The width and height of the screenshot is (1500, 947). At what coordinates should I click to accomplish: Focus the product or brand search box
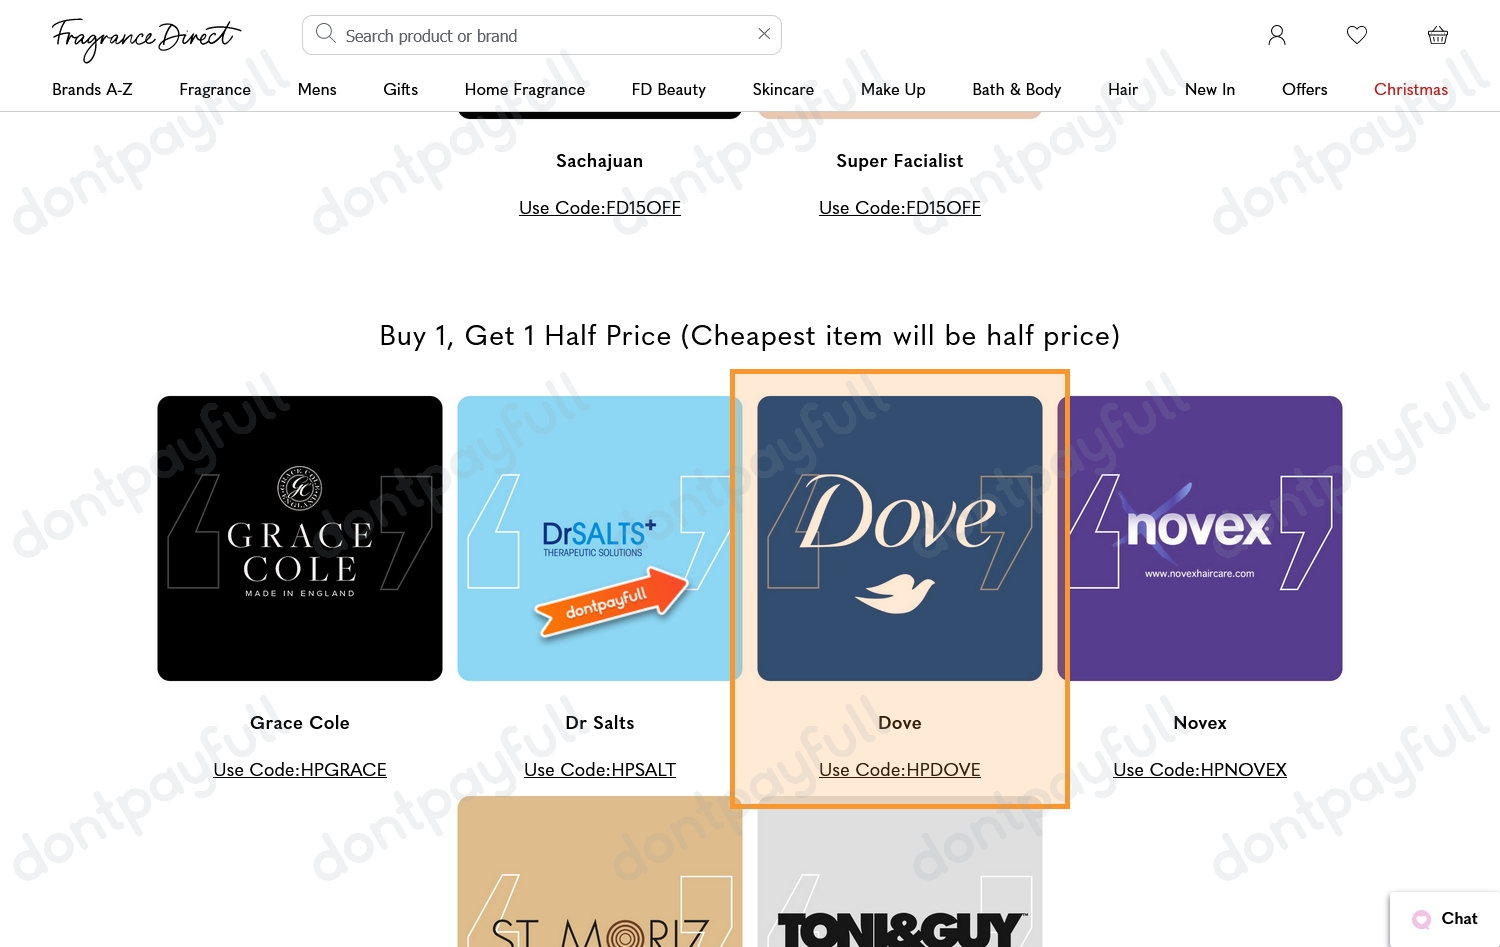542,35
